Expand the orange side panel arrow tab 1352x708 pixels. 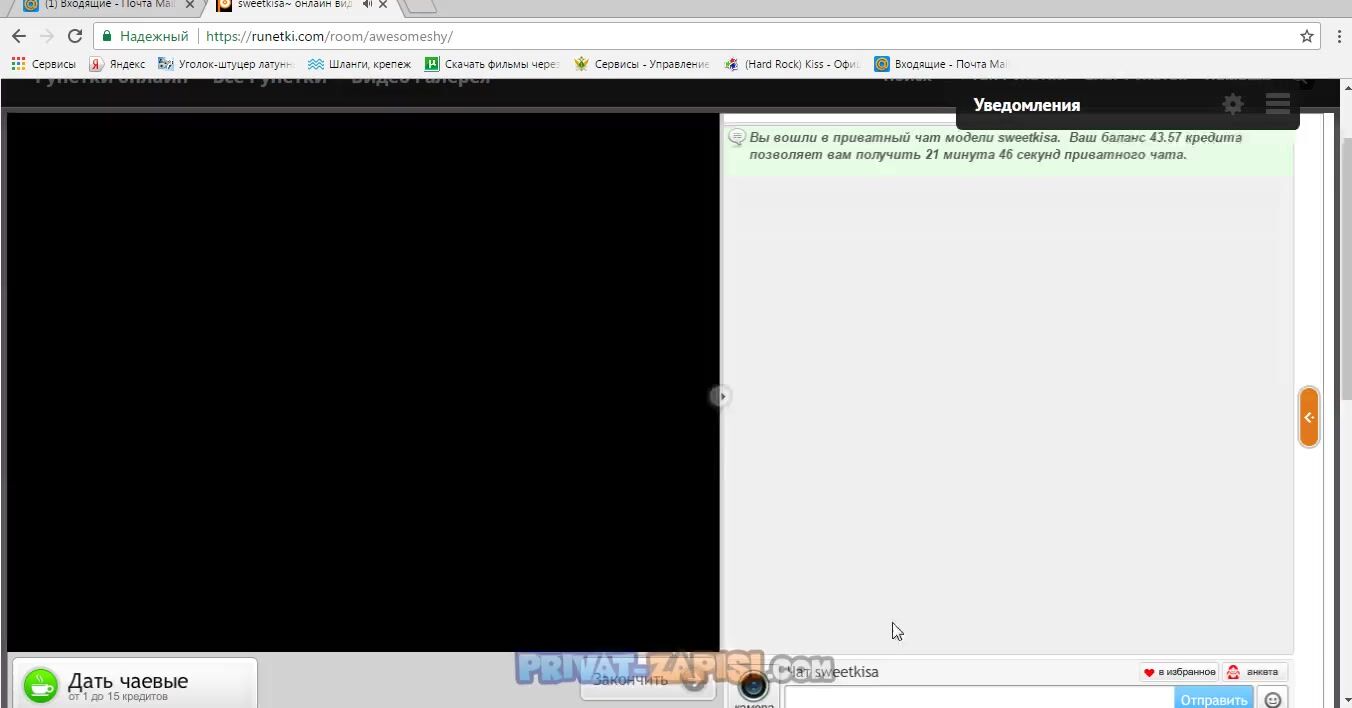click(x=1308, y=417)
